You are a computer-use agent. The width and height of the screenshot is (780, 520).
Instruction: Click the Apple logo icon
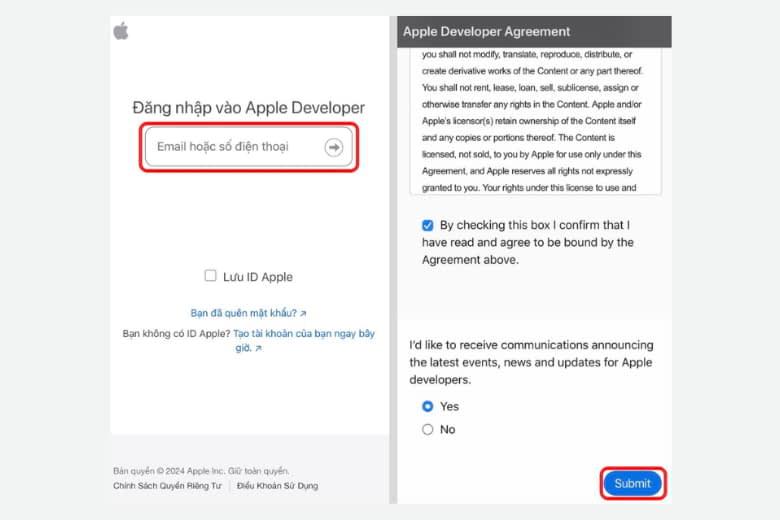coord(121,31)
